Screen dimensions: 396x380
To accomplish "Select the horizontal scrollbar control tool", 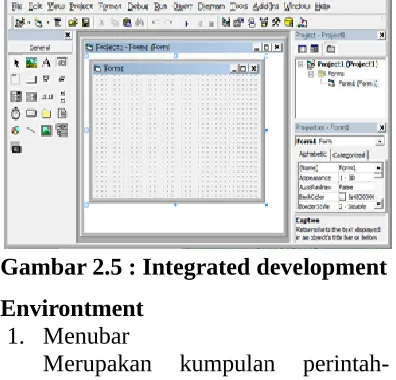I will 47,97.
